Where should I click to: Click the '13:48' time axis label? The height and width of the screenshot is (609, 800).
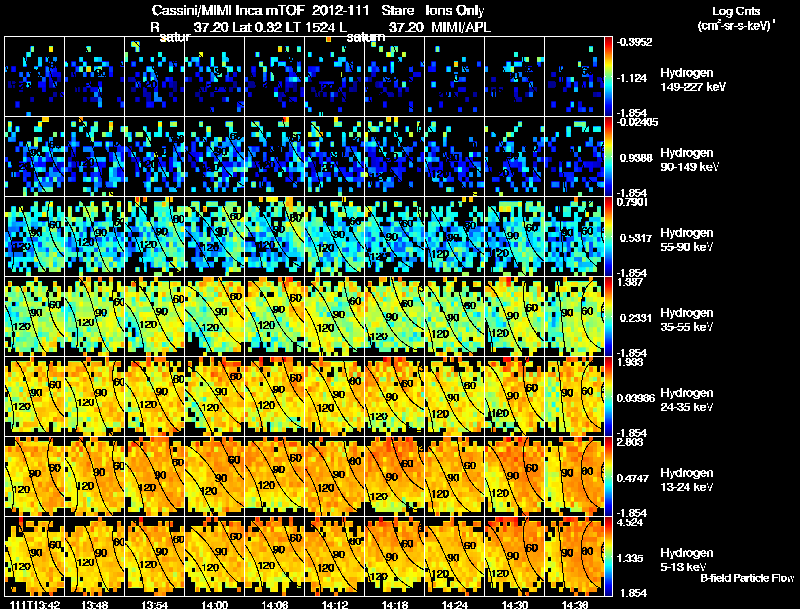tap(95, 604)
